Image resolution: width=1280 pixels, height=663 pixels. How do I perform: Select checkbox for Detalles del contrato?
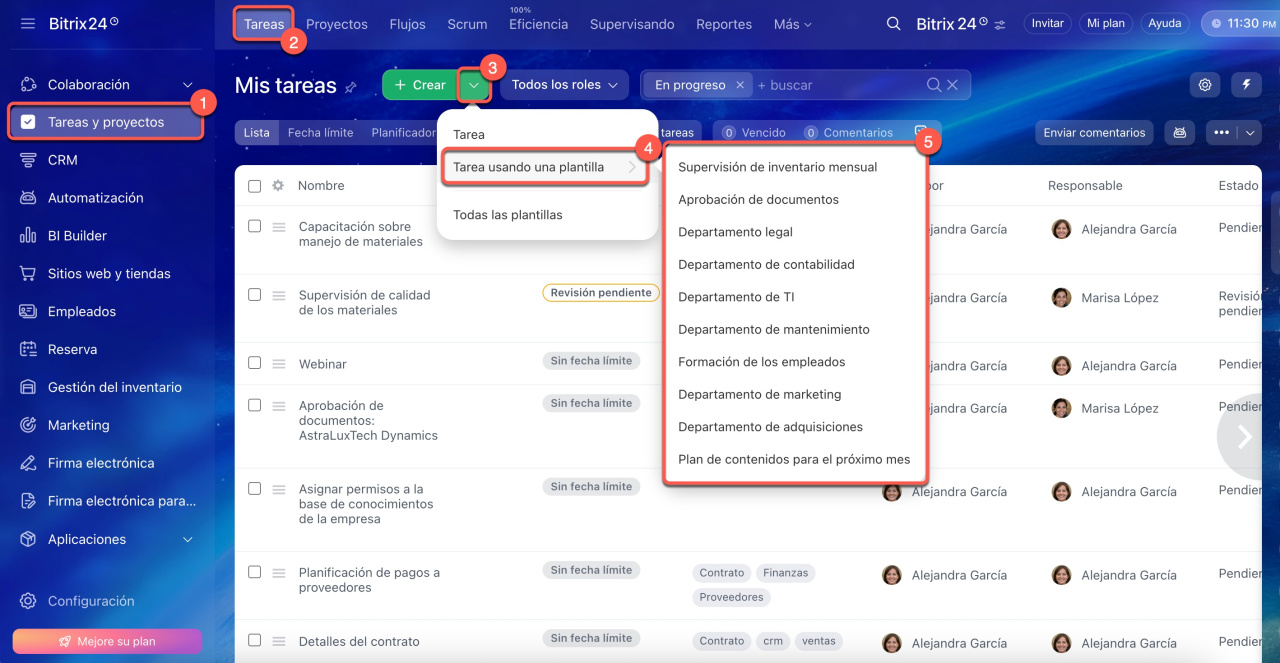coord(254,640)
